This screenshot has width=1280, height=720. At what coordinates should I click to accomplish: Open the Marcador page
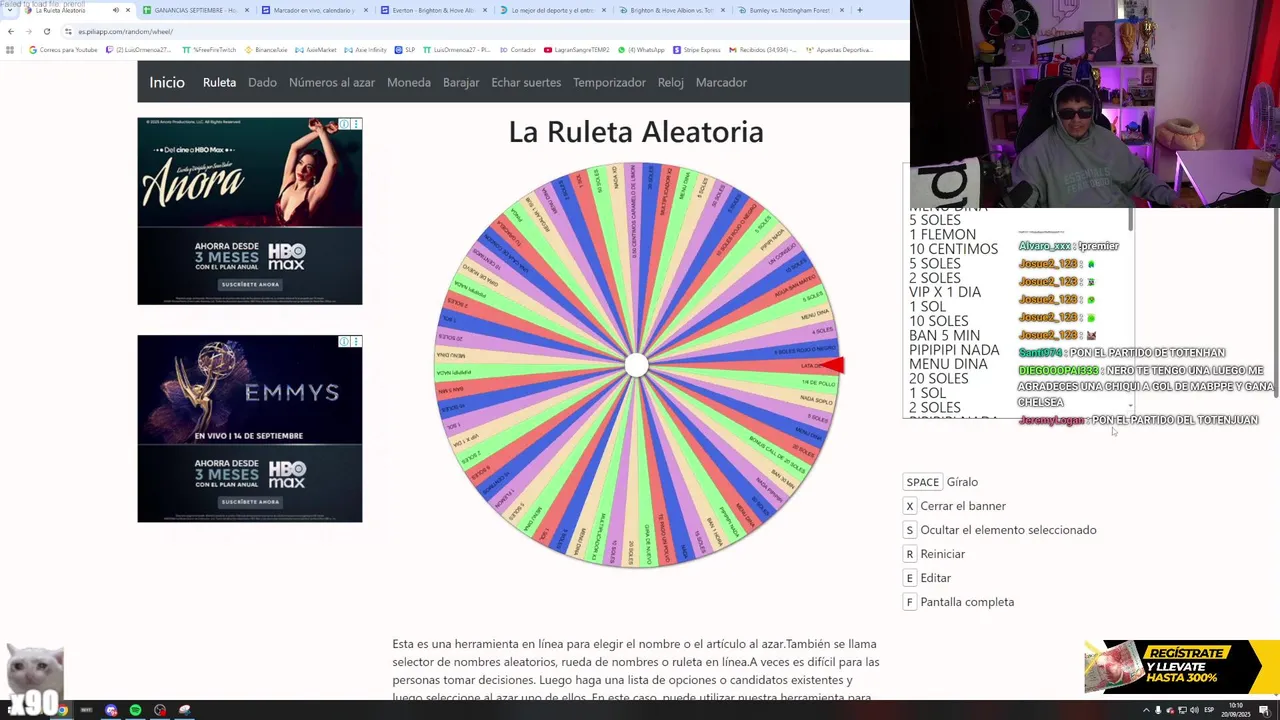pyautogui.click(x=721, y=82)
